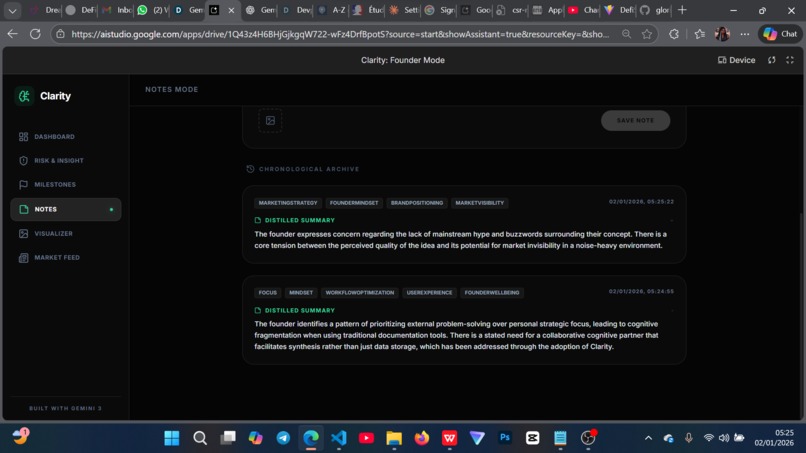Open the Market Feed section
This screenshot has width=806, height=453.
coord(49,258)
